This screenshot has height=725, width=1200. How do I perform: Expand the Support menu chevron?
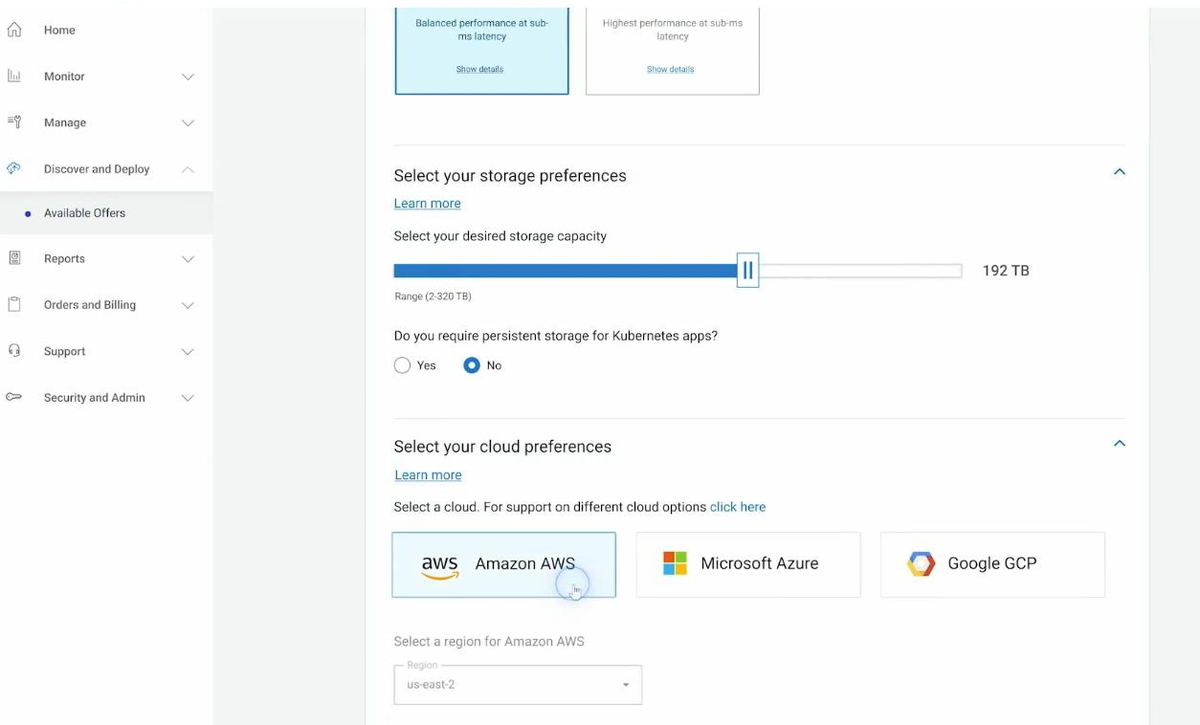[188, 352]
